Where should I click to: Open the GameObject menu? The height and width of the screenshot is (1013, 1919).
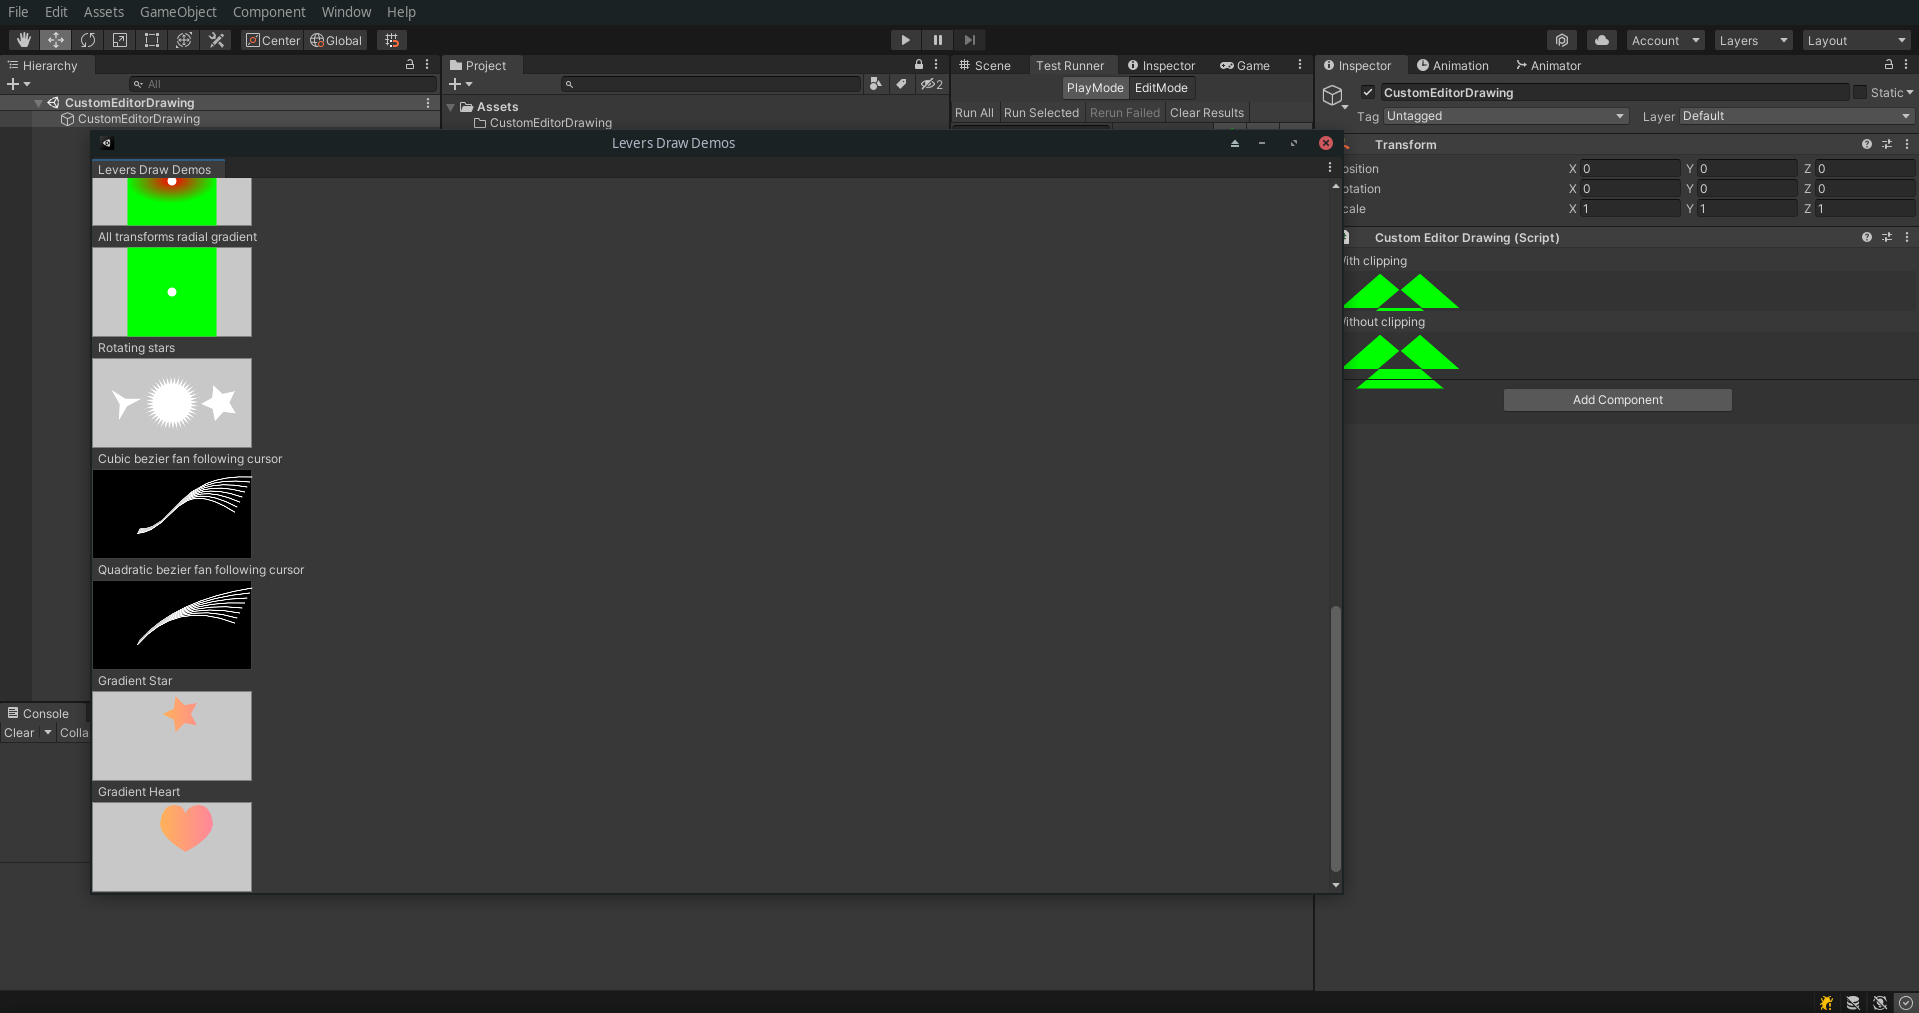(x=178, y=12)
